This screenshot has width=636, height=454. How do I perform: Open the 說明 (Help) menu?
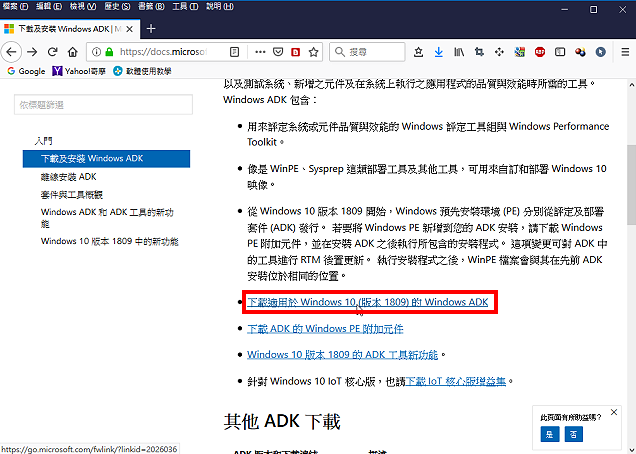coord(220,6)
